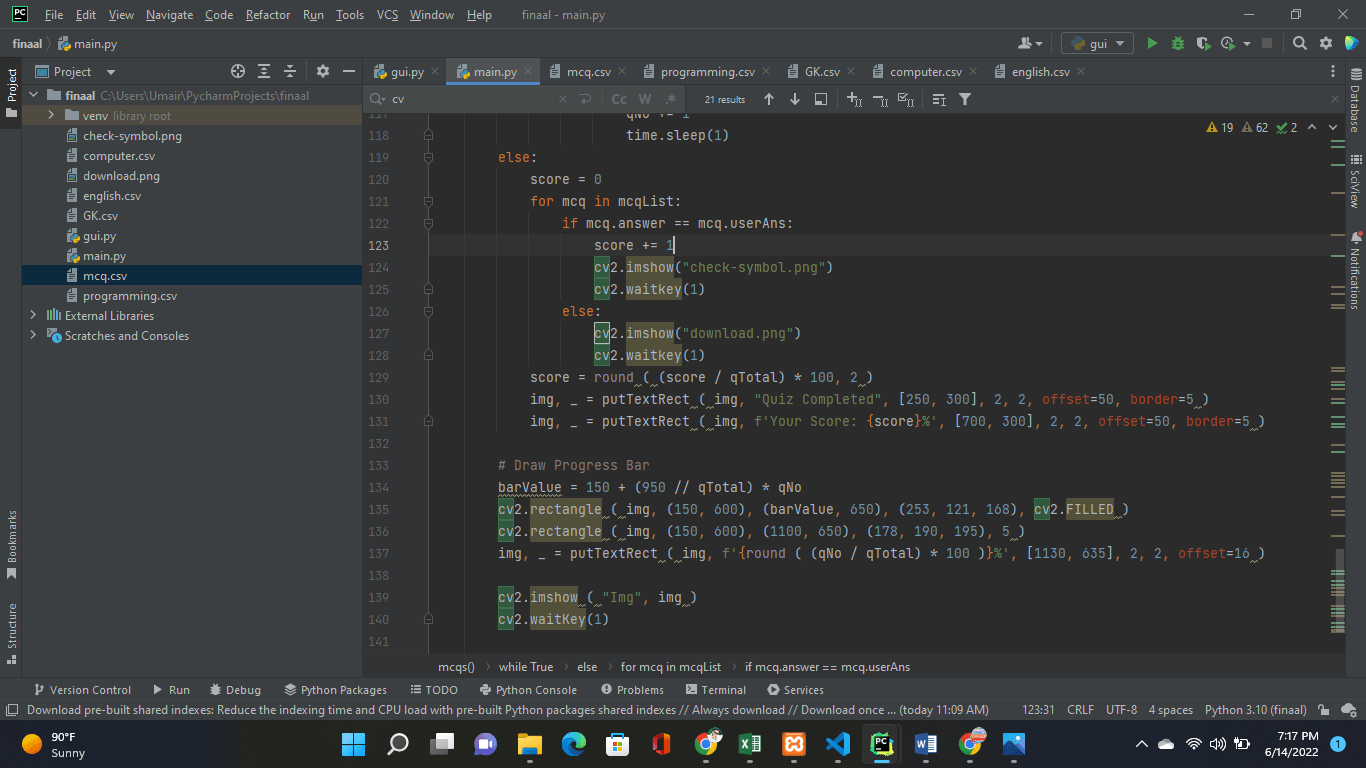Expand the venv folder
Image resolution: width=1366 pixels, height=768 pixels.
pyautogui.click(x=53, y=116)
